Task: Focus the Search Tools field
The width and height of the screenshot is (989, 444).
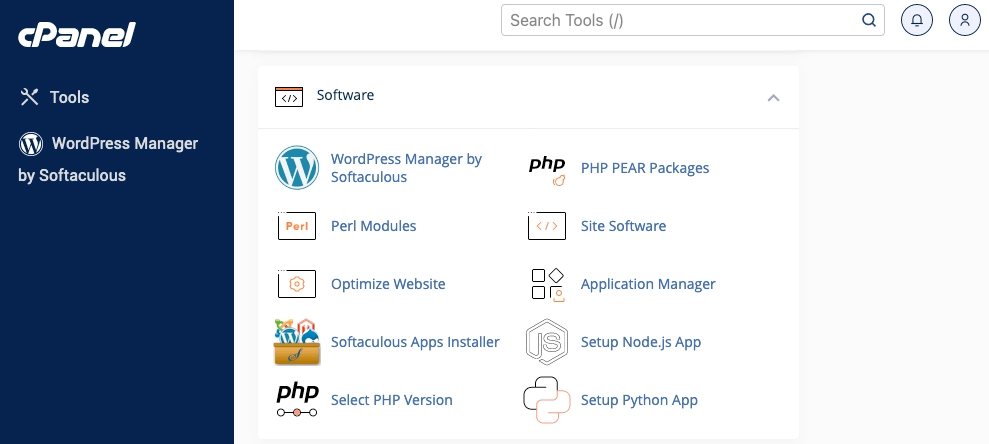Action: tap(693, 20)
